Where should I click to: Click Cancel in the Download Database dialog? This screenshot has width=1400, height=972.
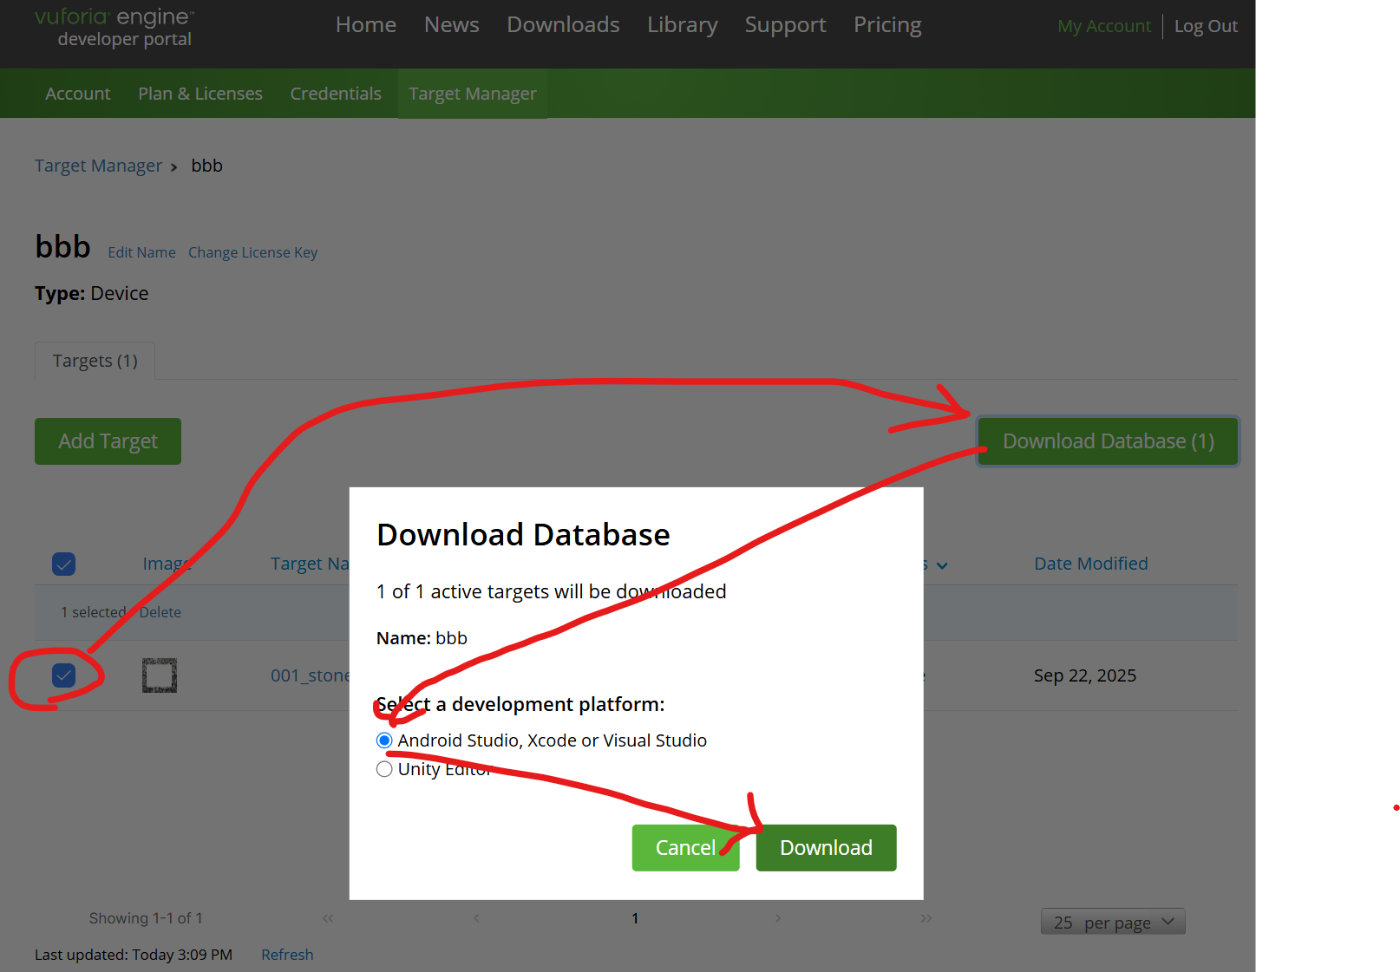tap(686, 848)
